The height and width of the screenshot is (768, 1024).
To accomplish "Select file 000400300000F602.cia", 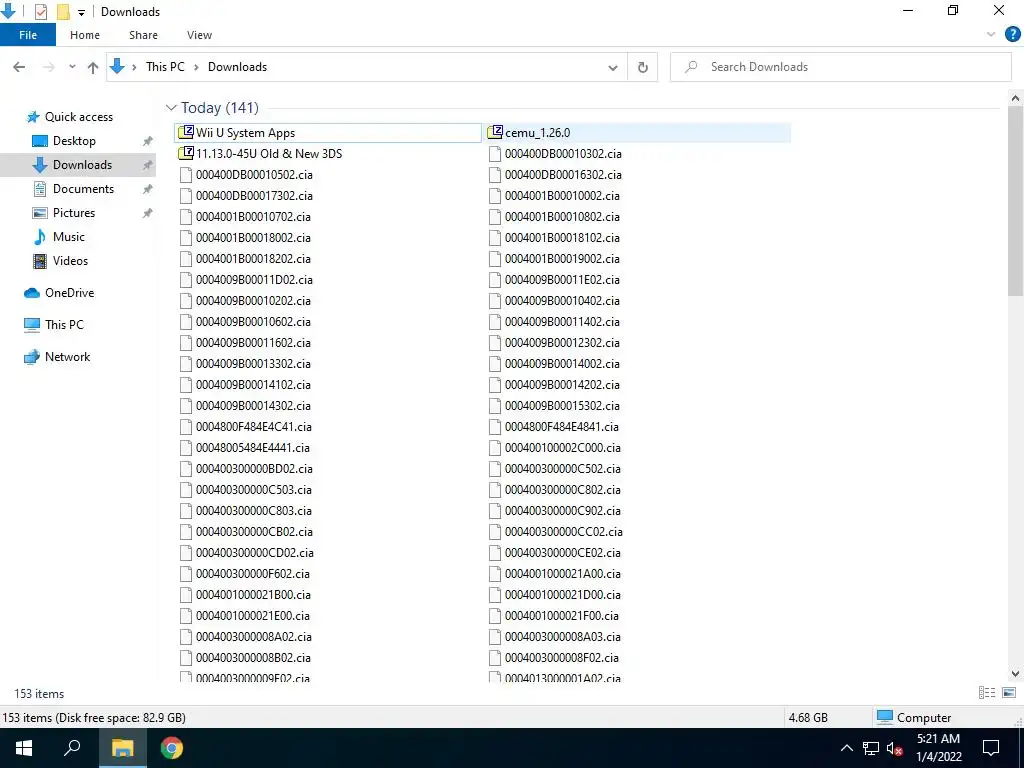I will click(x=245, y=573).
